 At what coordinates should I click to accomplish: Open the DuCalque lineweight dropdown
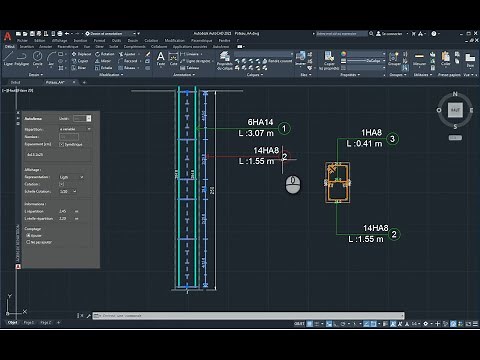pyautogui.click(x=366, y=61)
